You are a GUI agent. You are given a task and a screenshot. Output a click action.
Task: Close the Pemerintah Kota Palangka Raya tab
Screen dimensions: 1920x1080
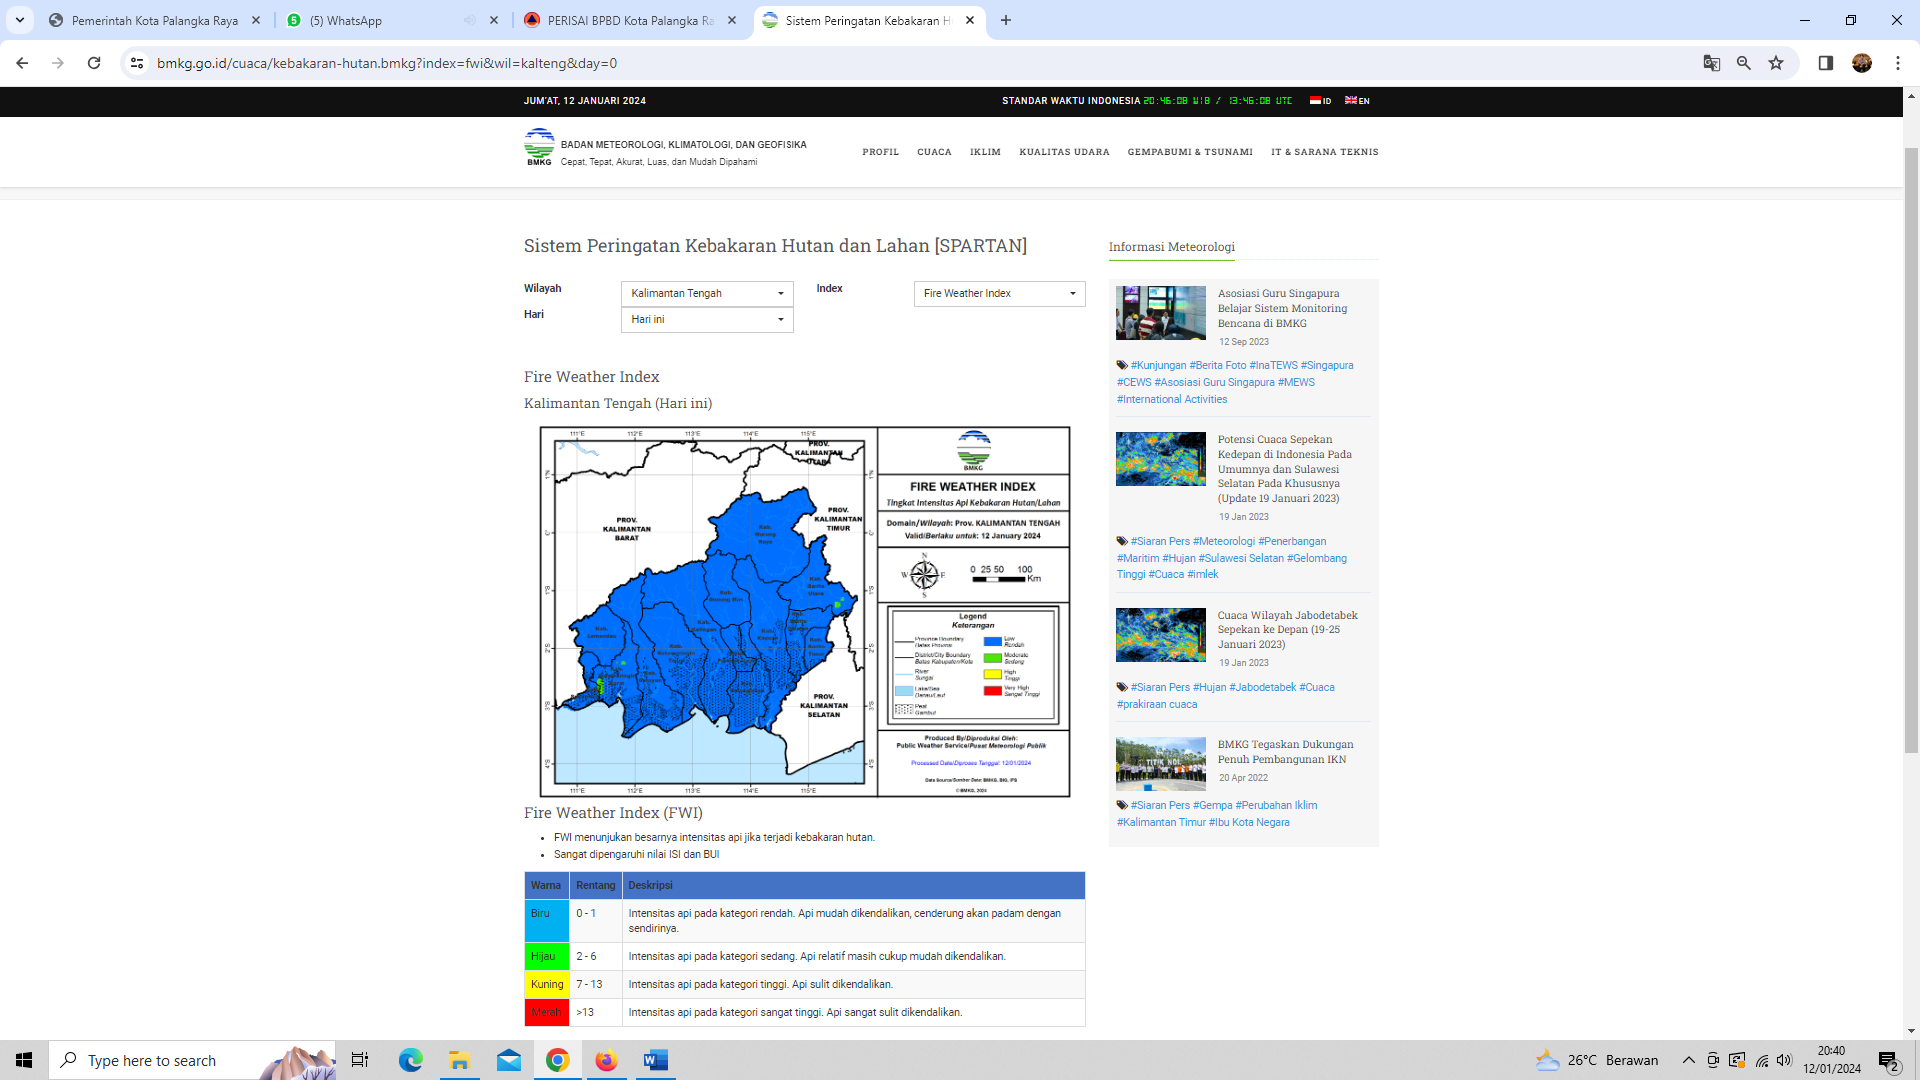pyautogui.click(x=256, y=20)
